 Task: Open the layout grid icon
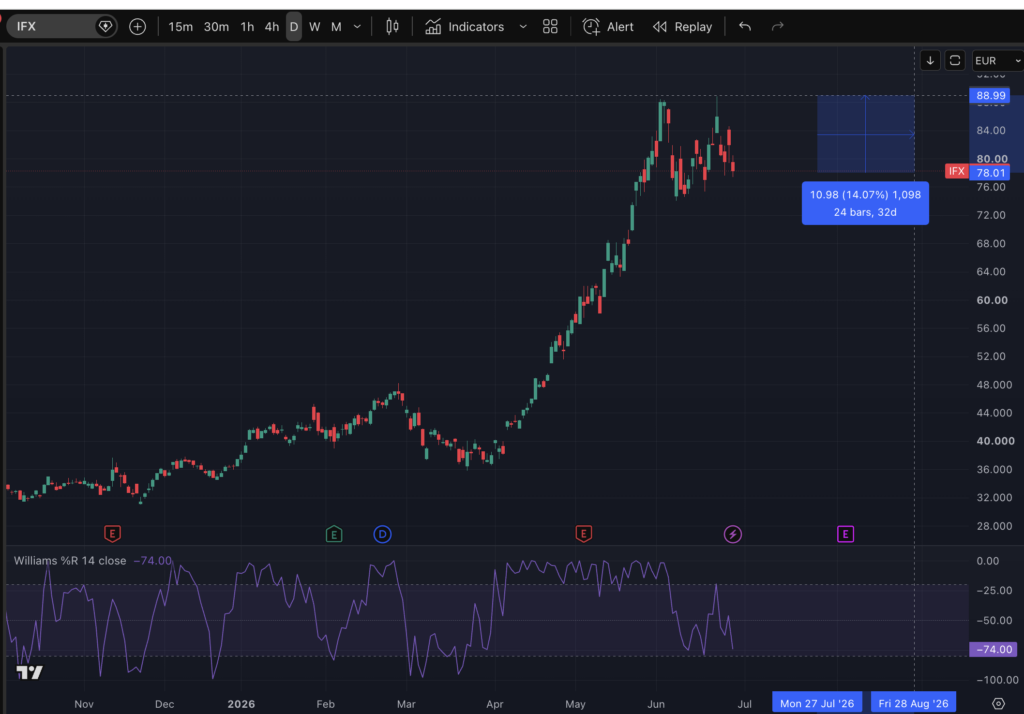(550, 27)
